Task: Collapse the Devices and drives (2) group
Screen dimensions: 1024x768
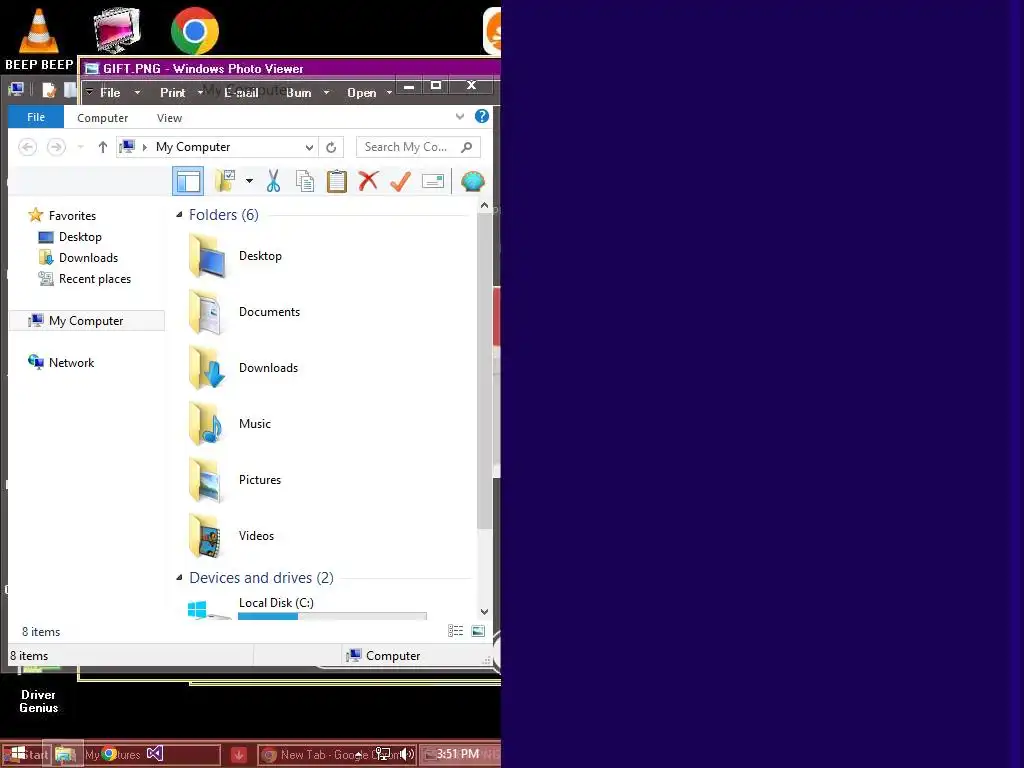Action: tap(179, 577)
